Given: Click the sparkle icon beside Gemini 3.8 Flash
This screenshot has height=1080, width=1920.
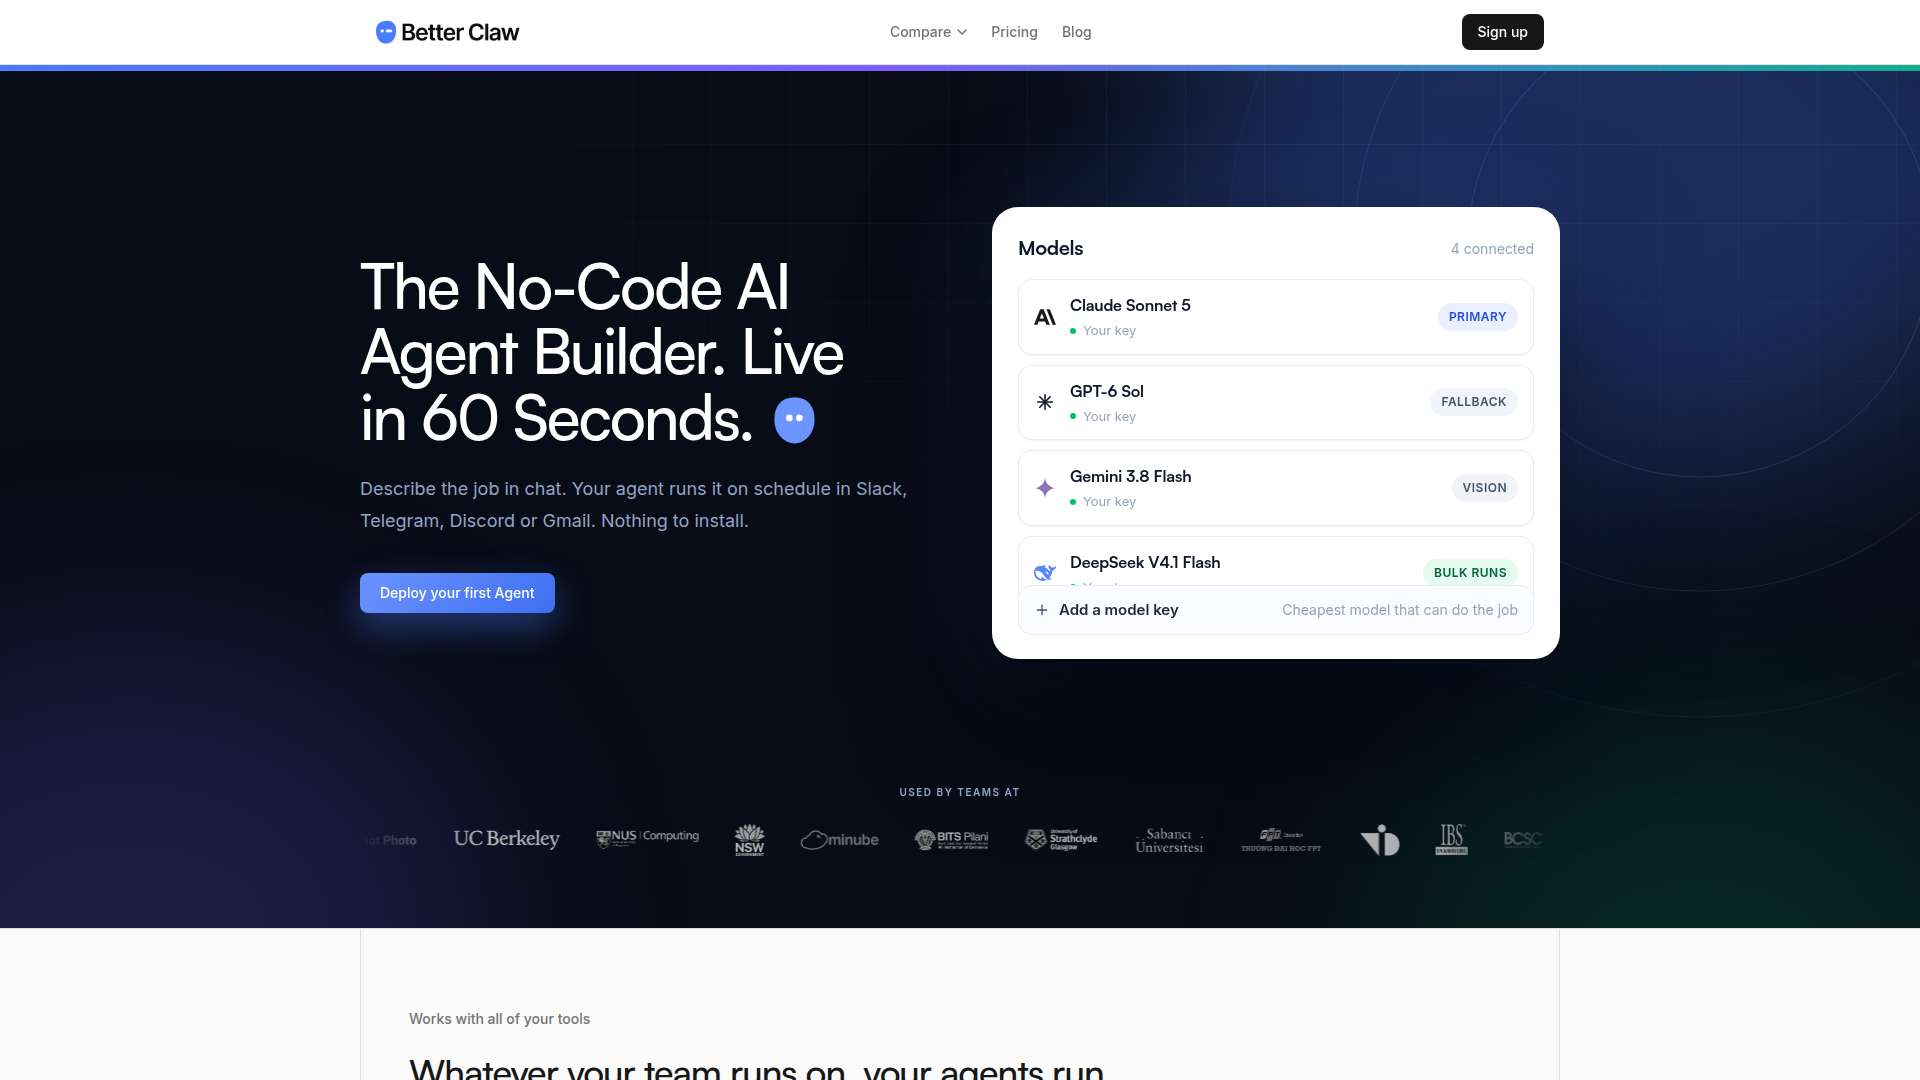Looking at the screenshot, I should tap(1045, 488).
